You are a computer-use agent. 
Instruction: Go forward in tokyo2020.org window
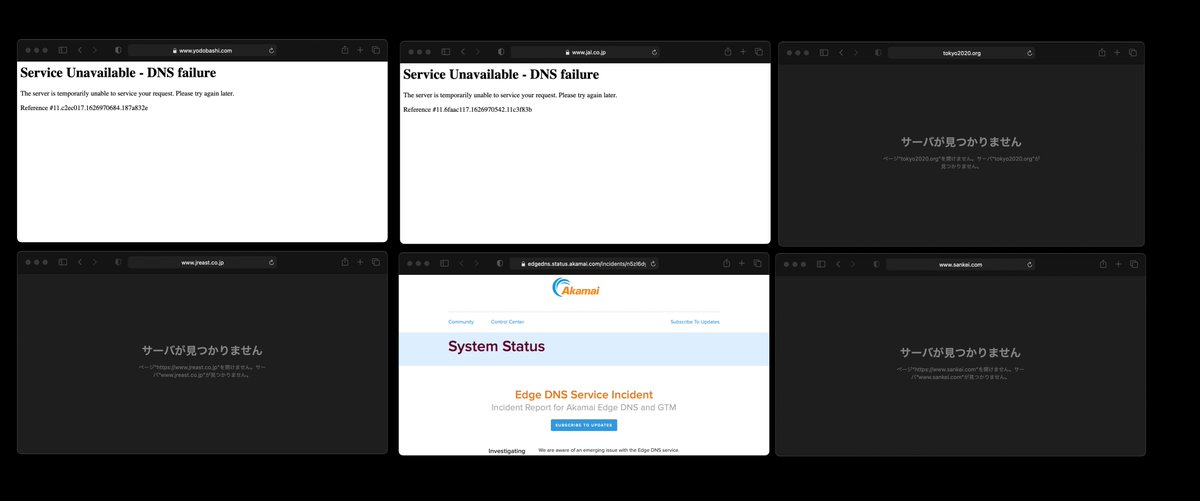[x=855, y=52]
